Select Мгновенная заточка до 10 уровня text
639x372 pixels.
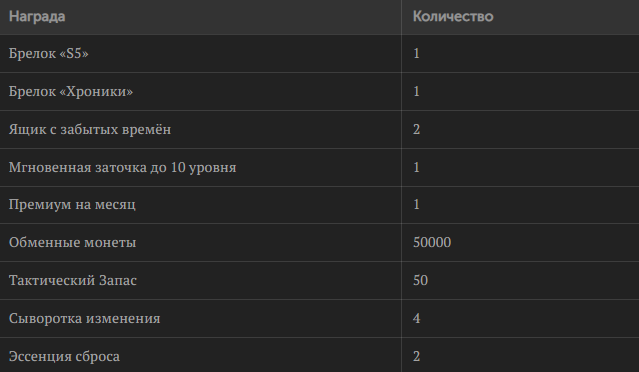pyautogui.click(x=123, y=167)
